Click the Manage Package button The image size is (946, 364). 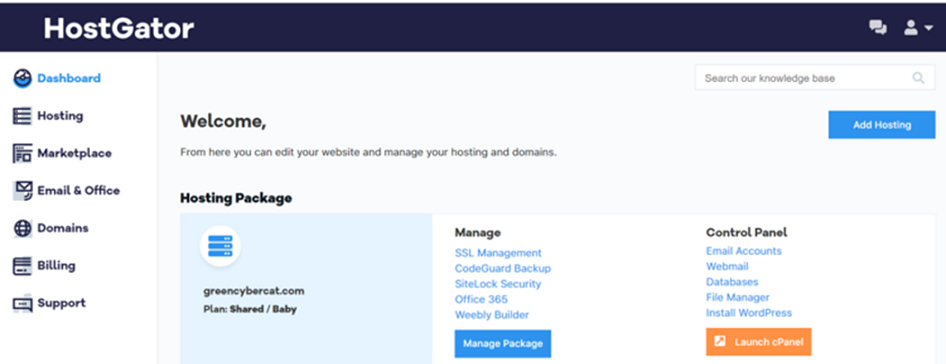[503, 343]
